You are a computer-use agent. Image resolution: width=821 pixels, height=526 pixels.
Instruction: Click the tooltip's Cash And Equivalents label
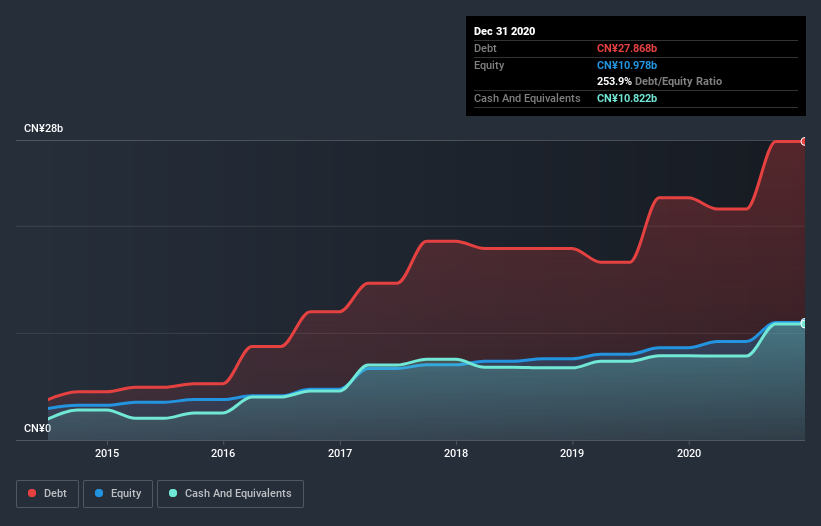(x=527, y=98)
